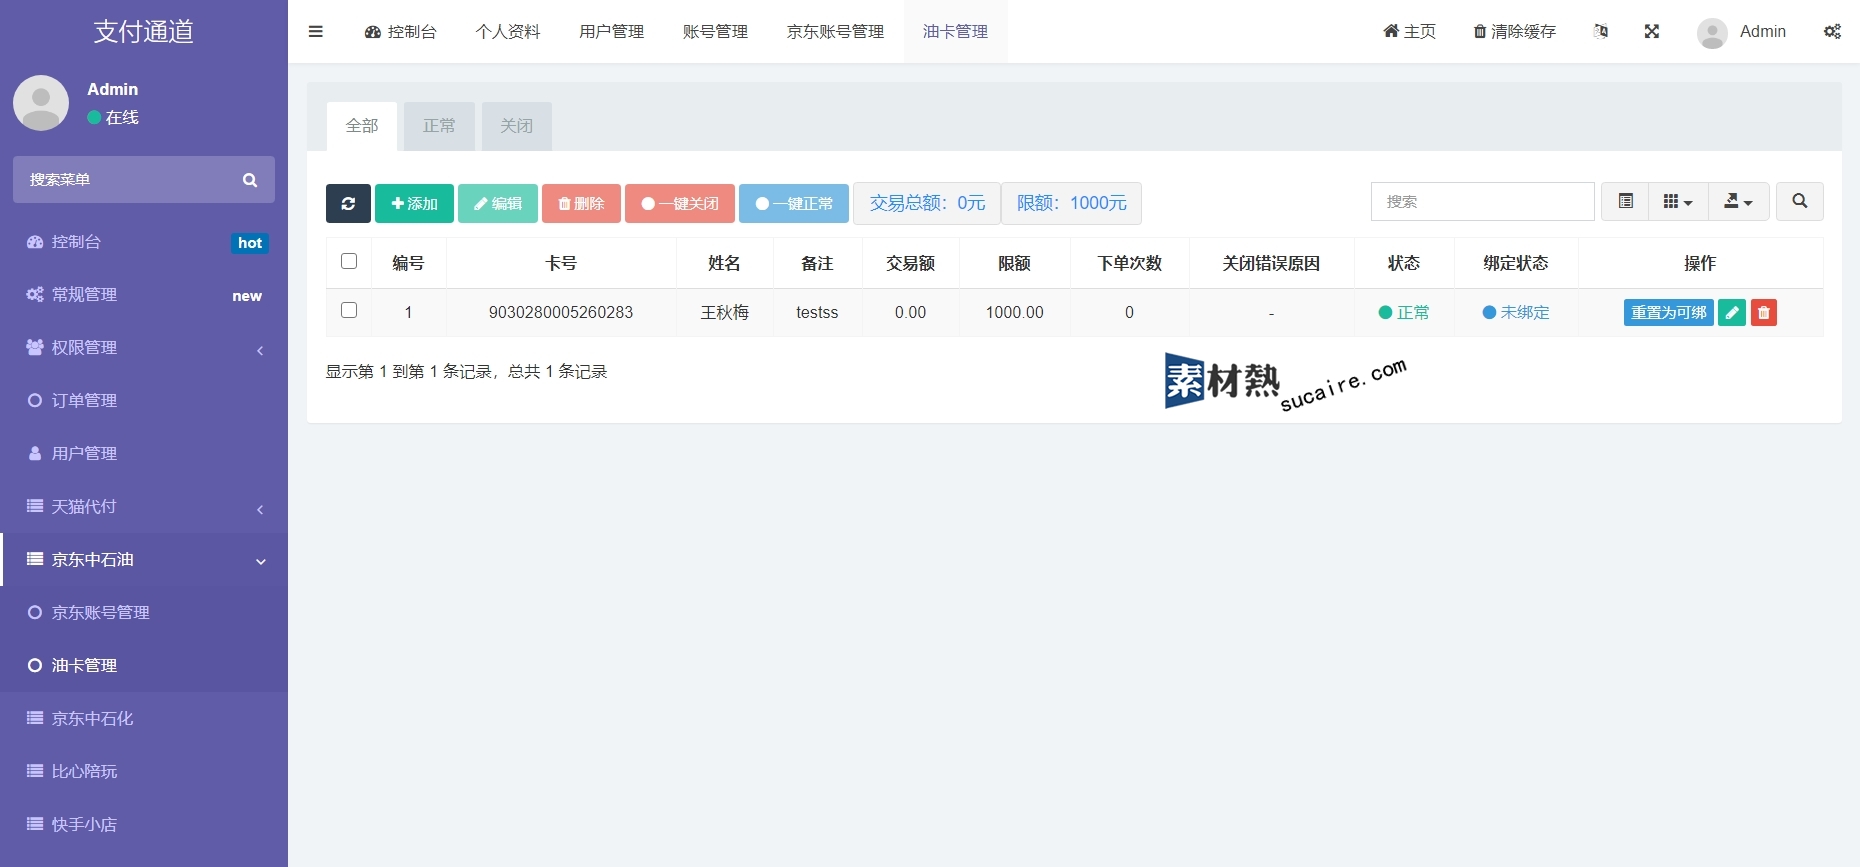Open the 用户管理 top tab
The image size is (1860, 867).
tap(612, 32)
